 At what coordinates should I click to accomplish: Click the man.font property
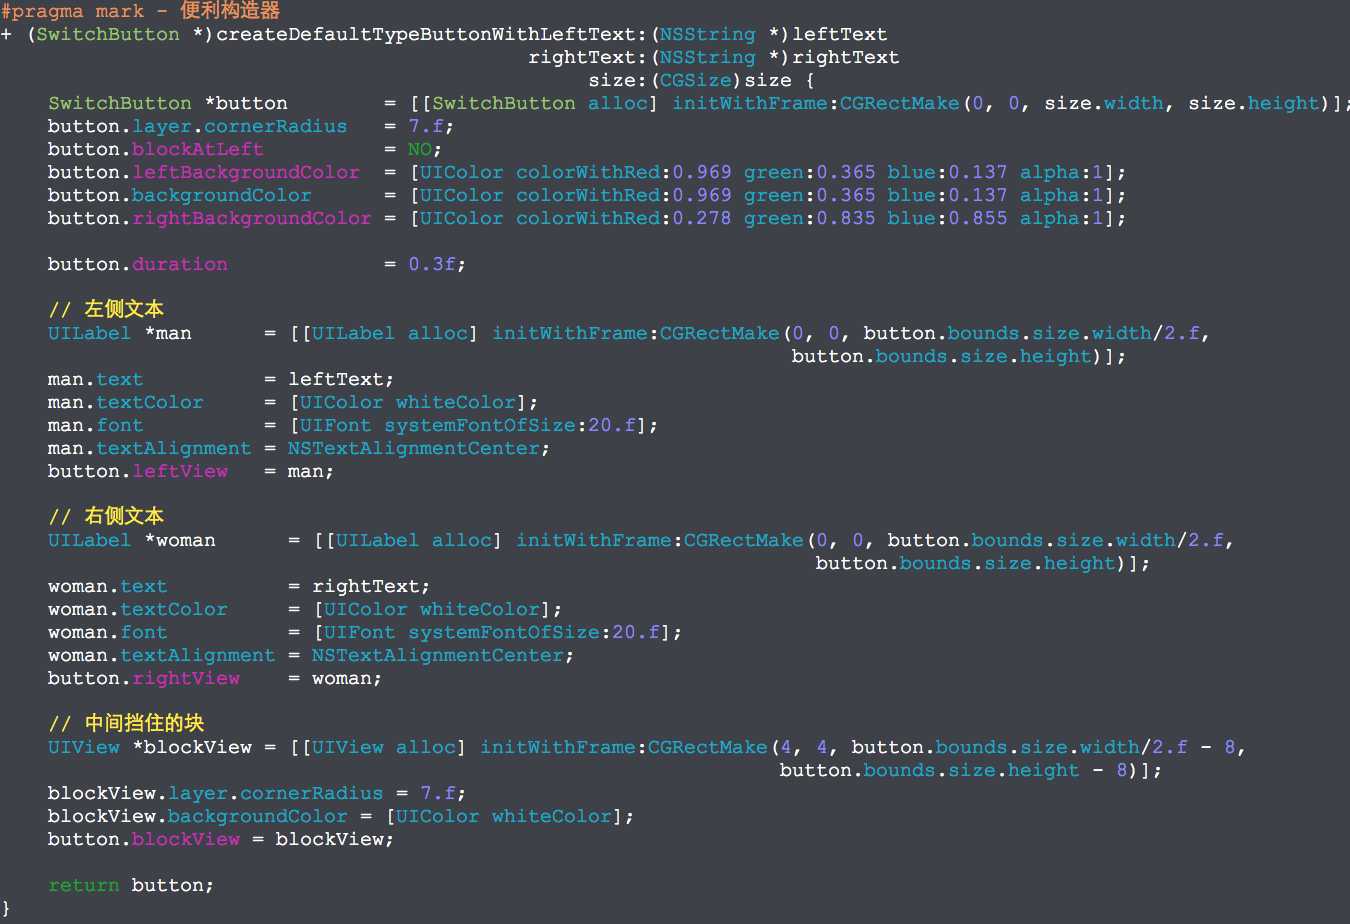(96, 425)
